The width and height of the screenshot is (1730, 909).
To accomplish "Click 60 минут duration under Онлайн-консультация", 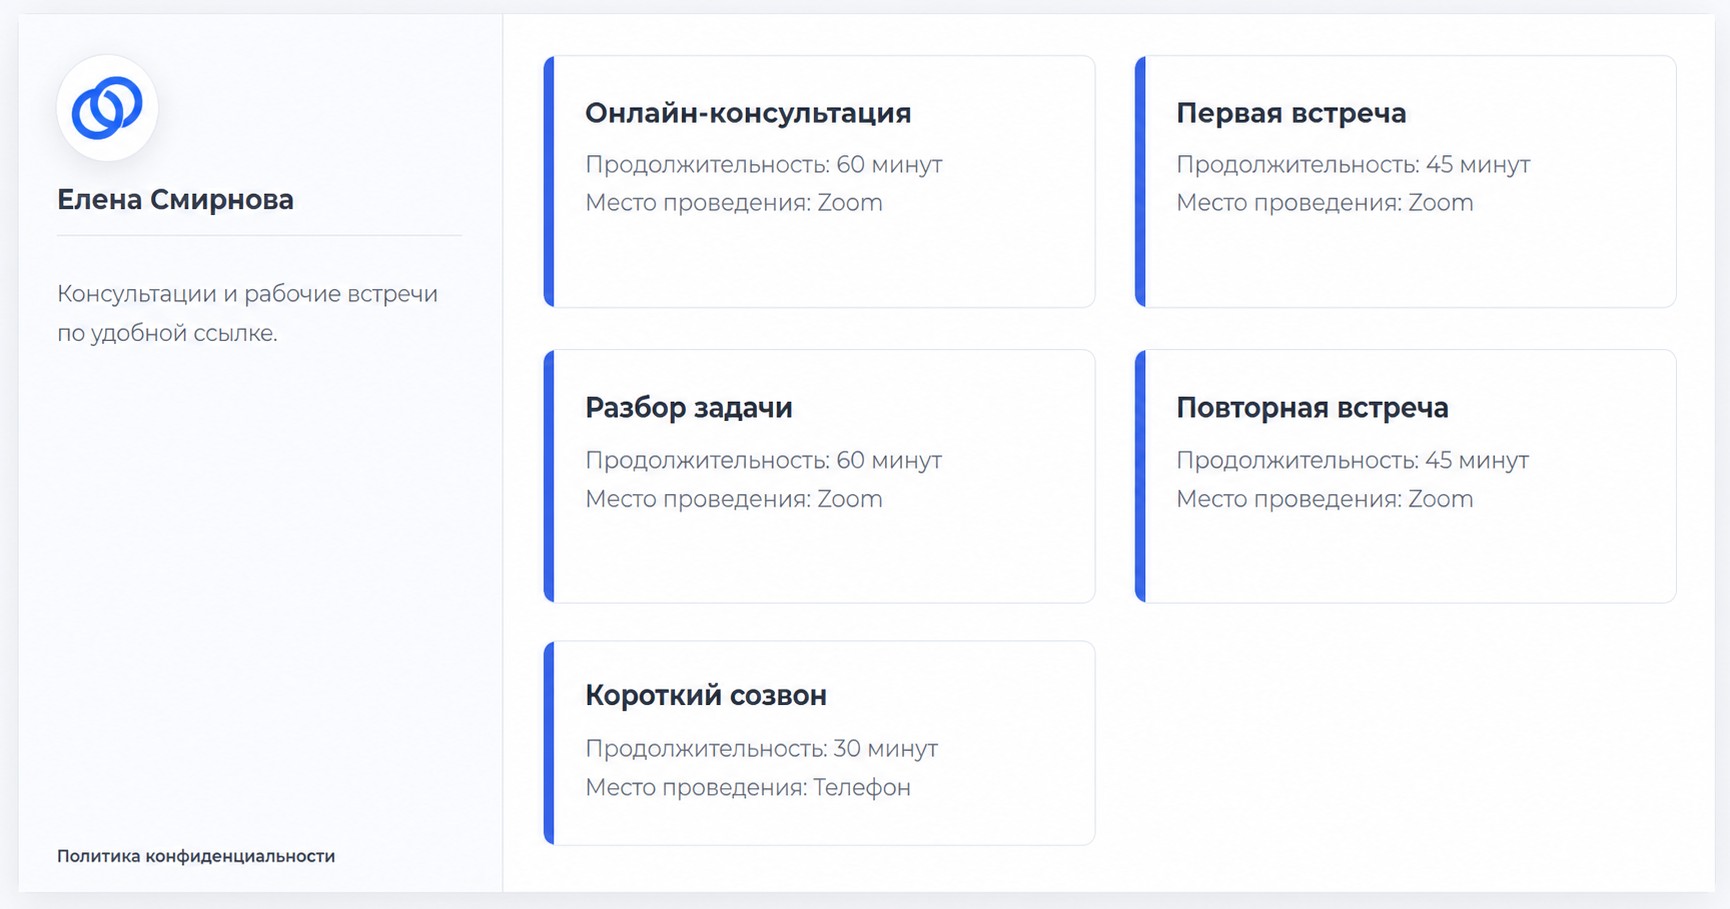I will point(889,164).
